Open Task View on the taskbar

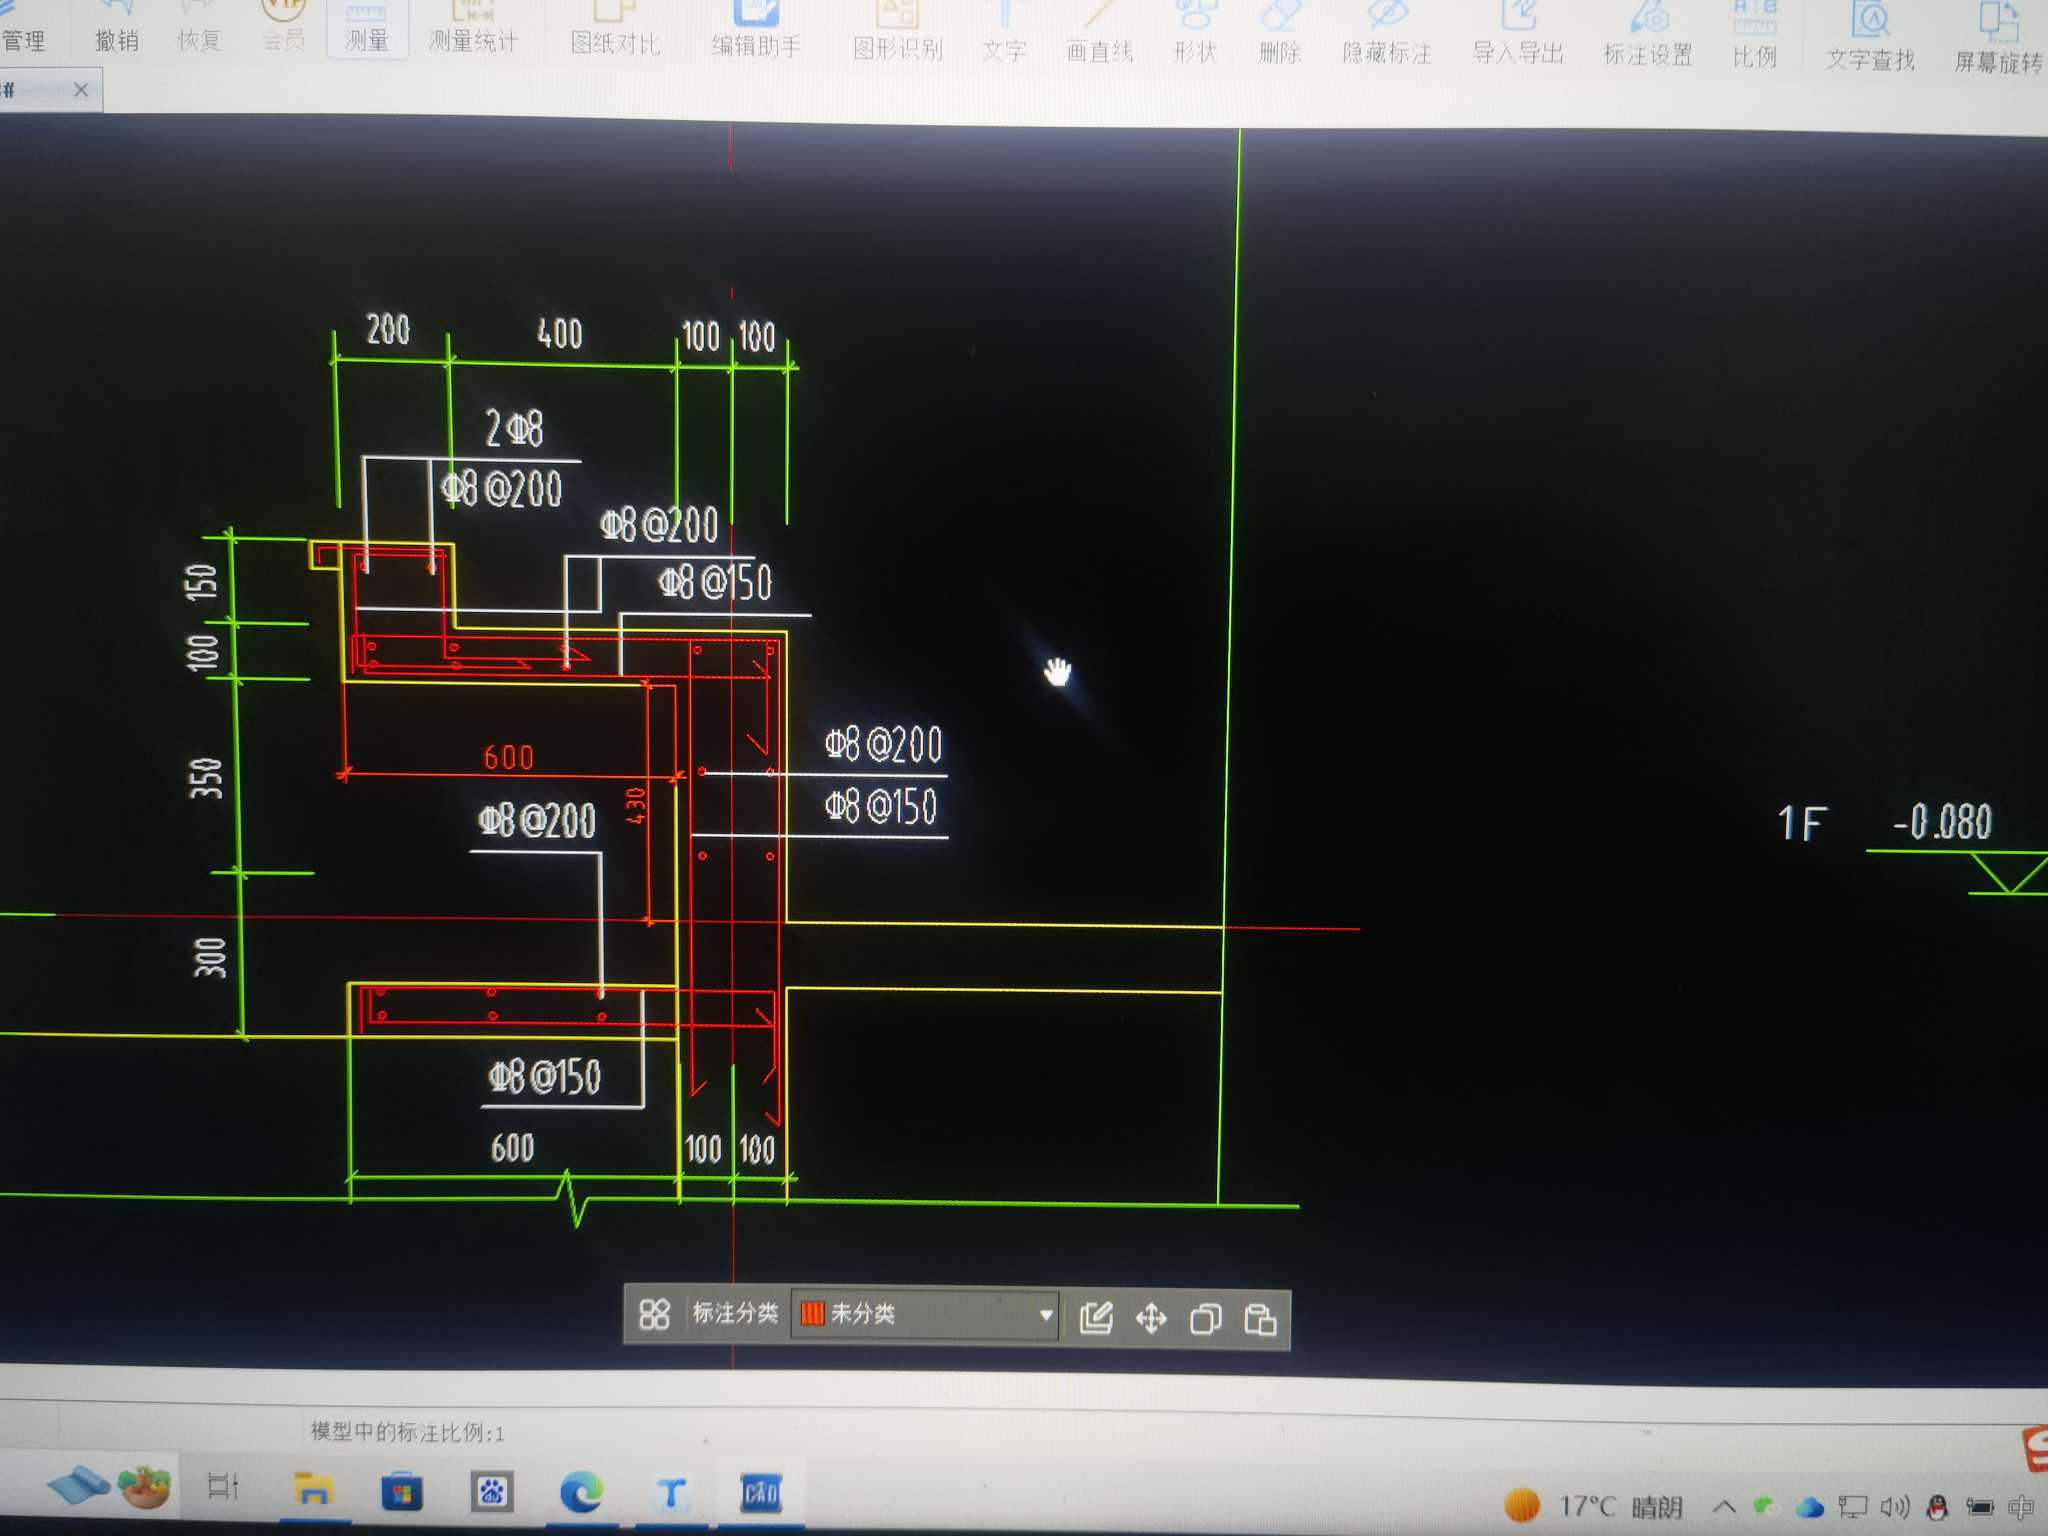(222, 1486)
